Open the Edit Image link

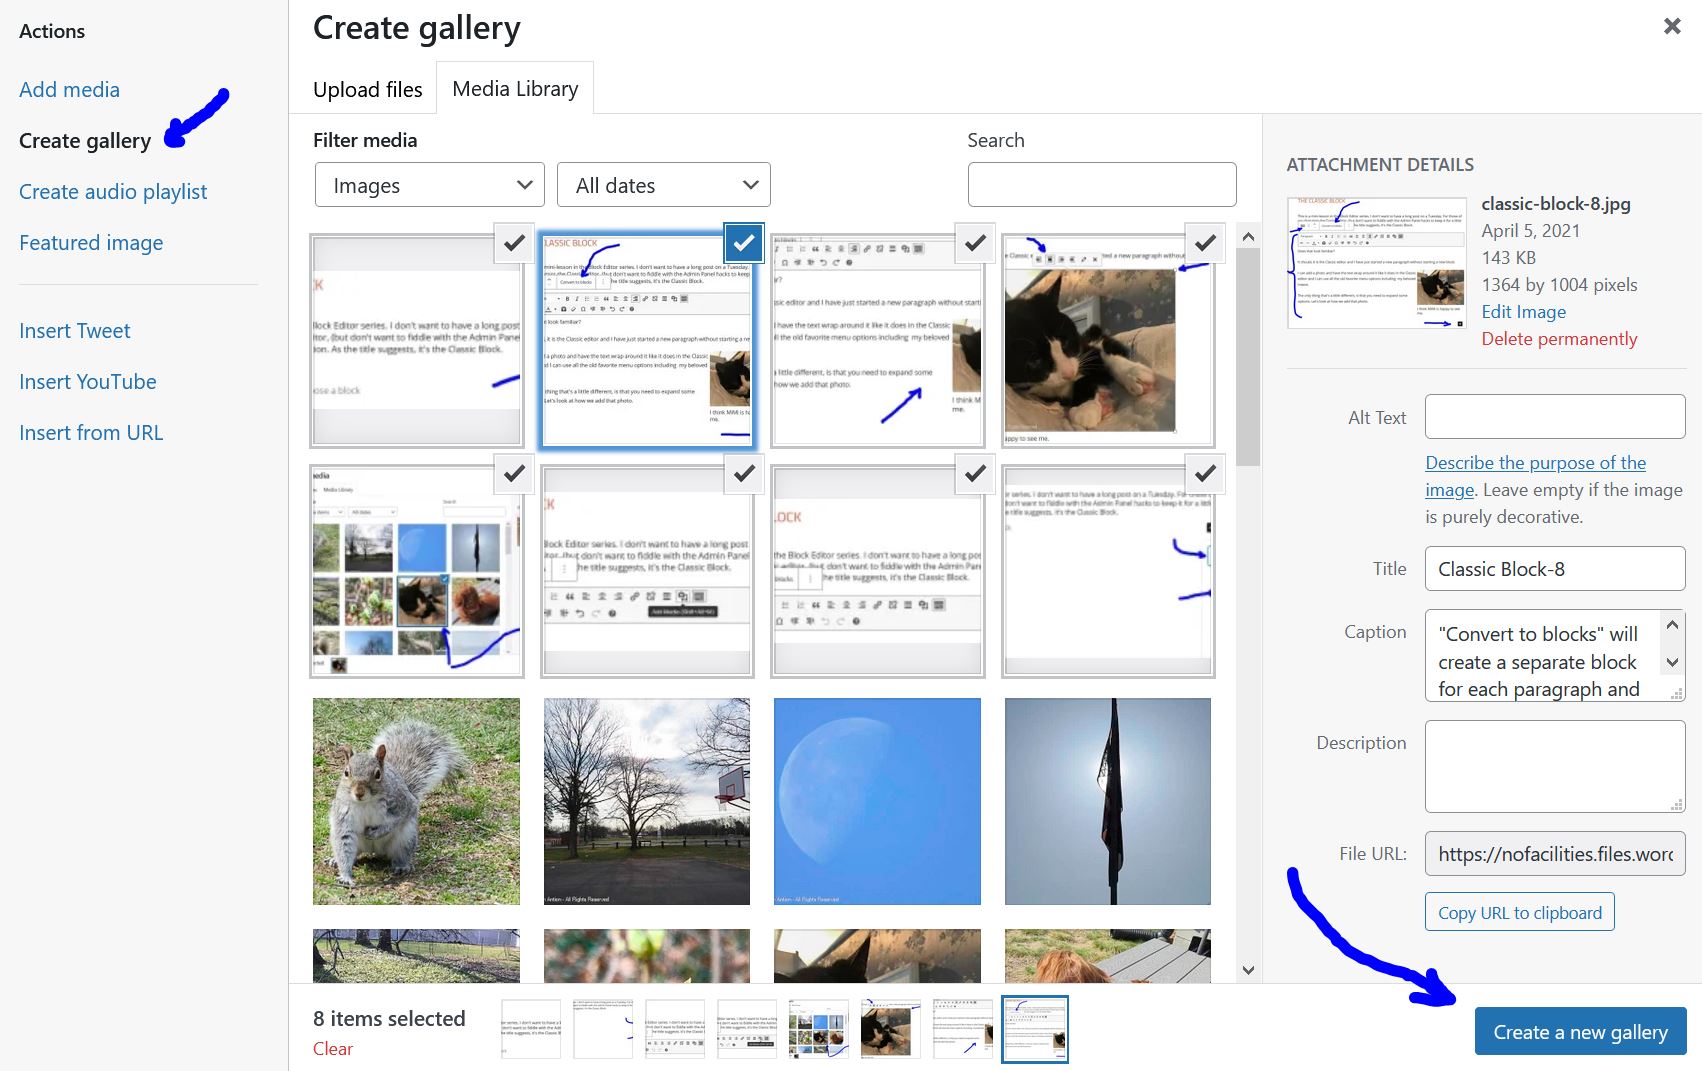coord(1524,311)
